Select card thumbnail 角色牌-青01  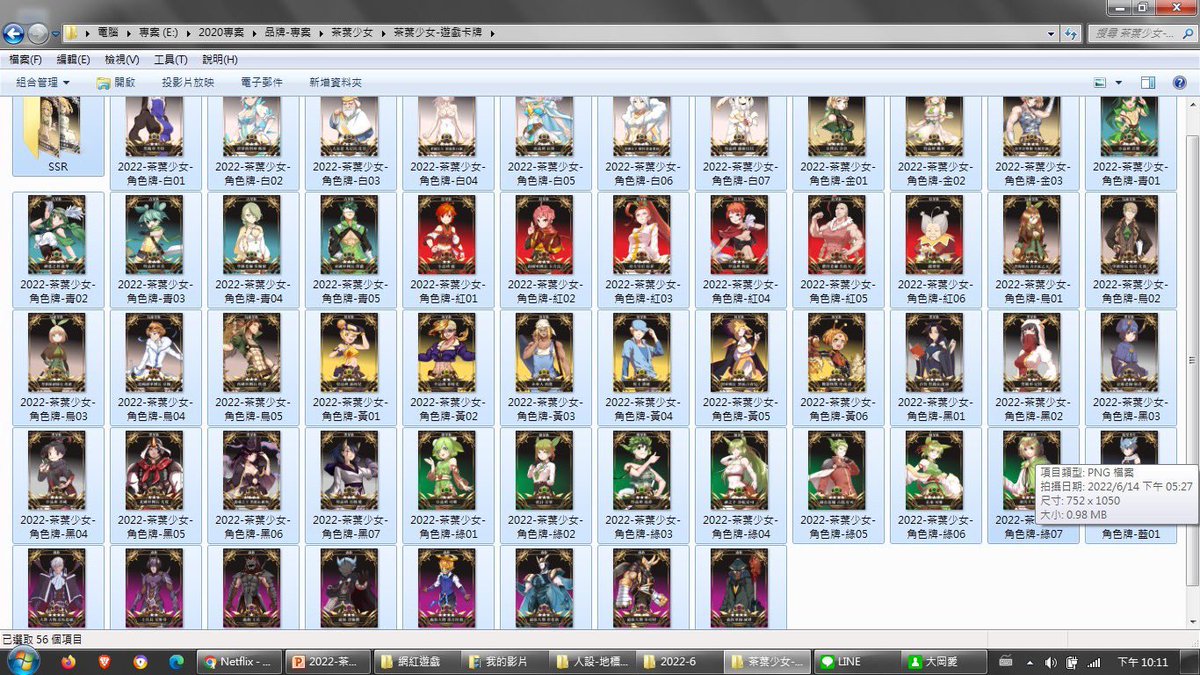tap(1129, 125)
